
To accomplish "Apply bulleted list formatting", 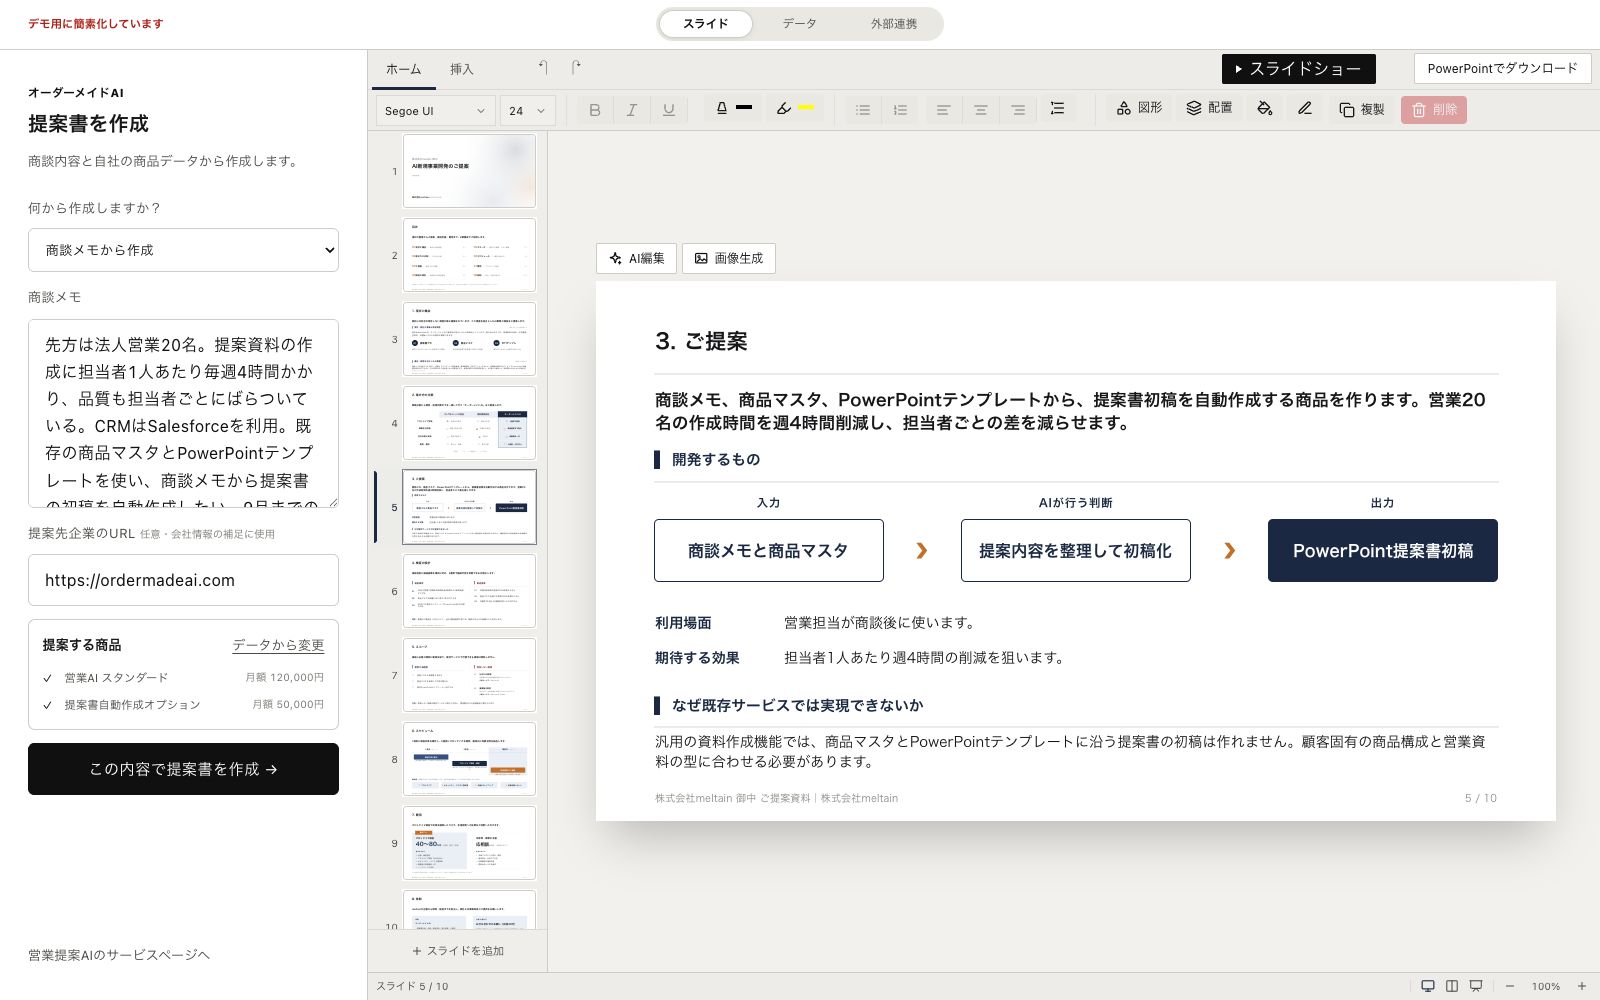I will [x=863, y=110].
